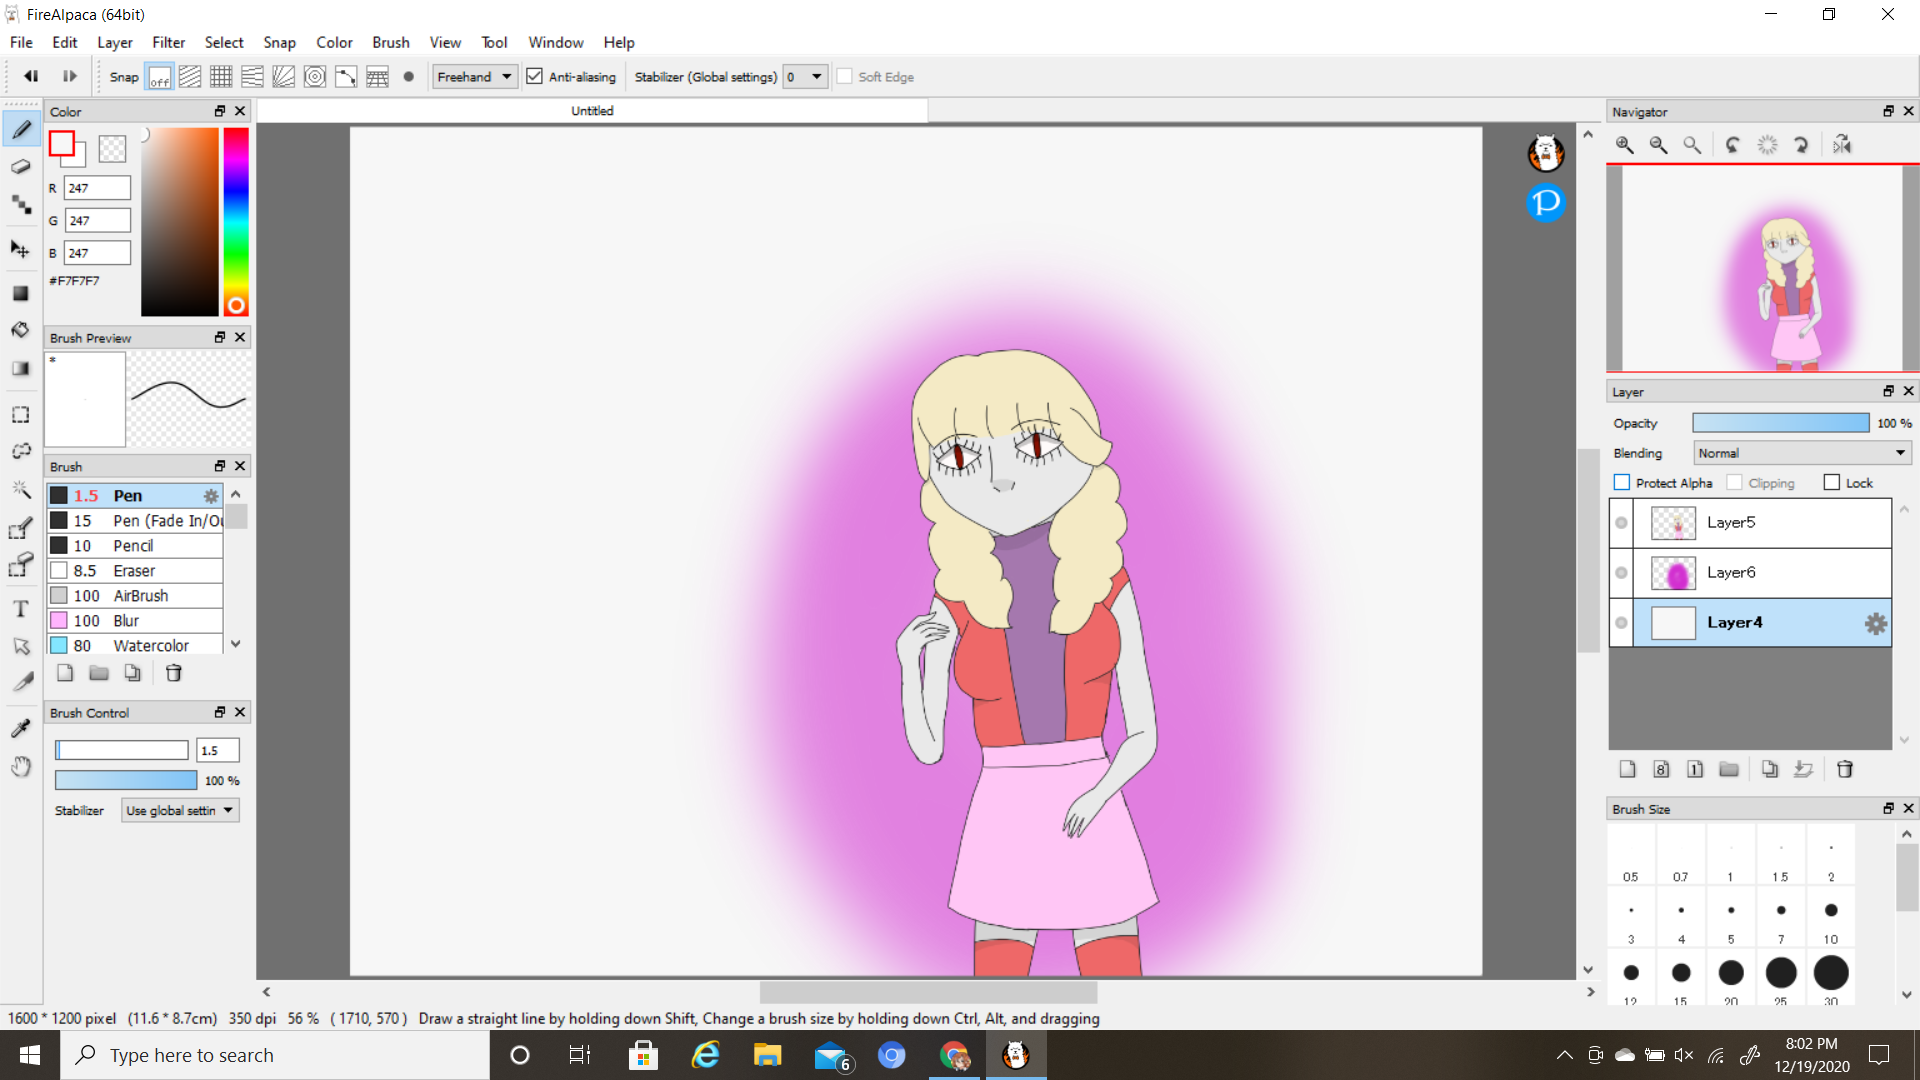Open the Blending mode Normal dropdown
This screenshot has width=1920, height=1080.
[x=1802, y=453]
